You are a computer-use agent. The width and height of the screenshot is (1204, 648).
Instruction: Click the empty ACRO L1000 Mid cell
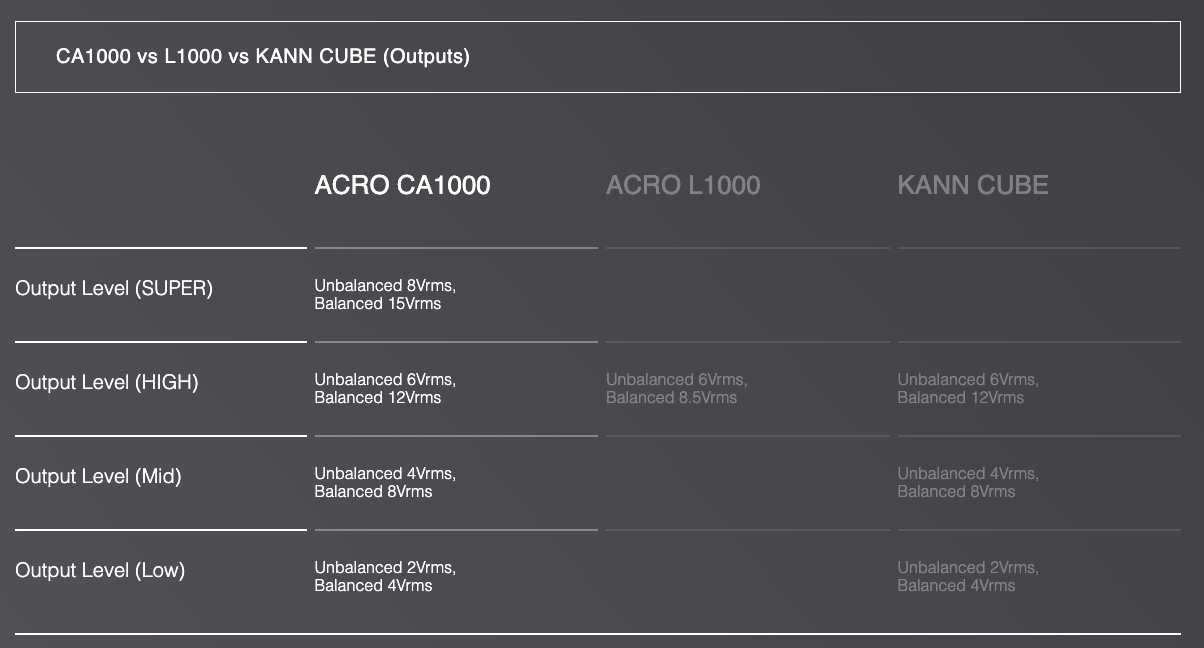point(747,483)
